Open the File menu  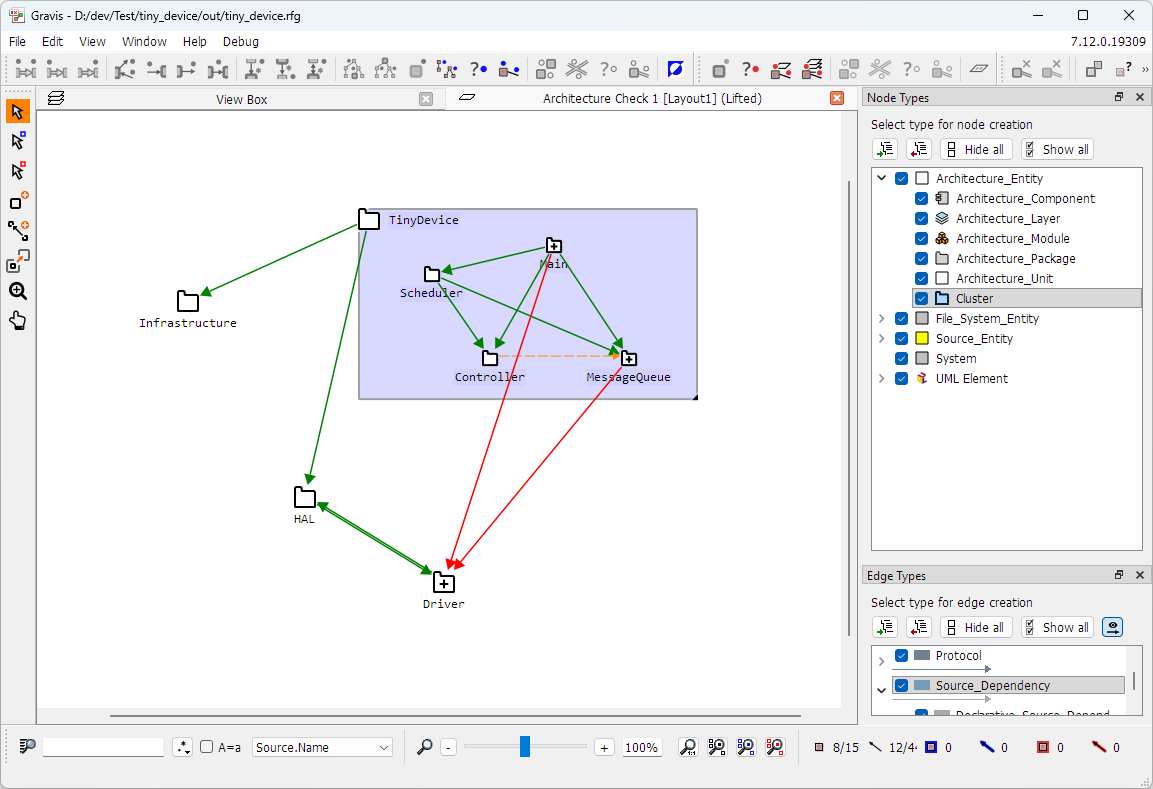pos(17,42)
